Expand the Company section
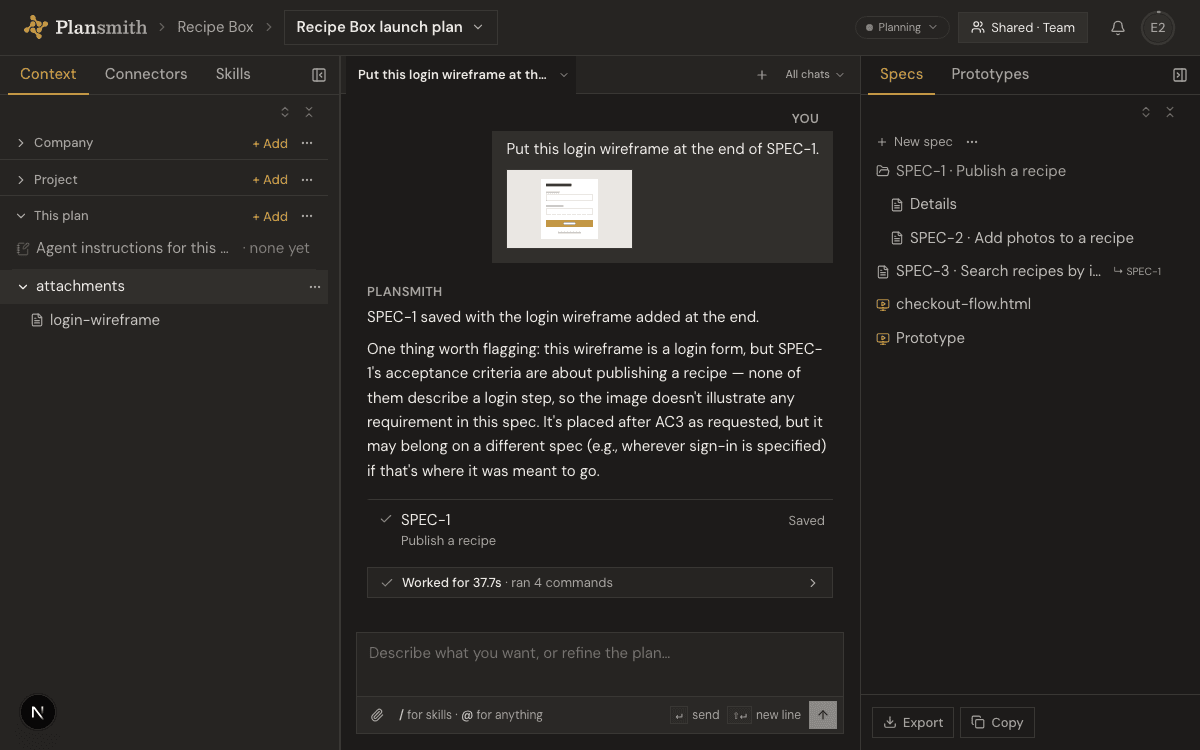Screen dimensions: 1200x750 pos(21,143)
